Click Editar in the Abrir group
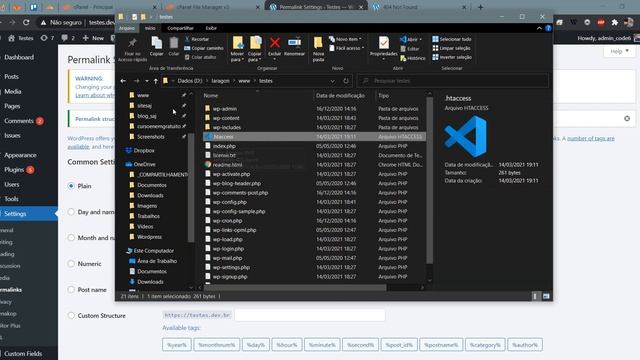 (x=410, y=49)
